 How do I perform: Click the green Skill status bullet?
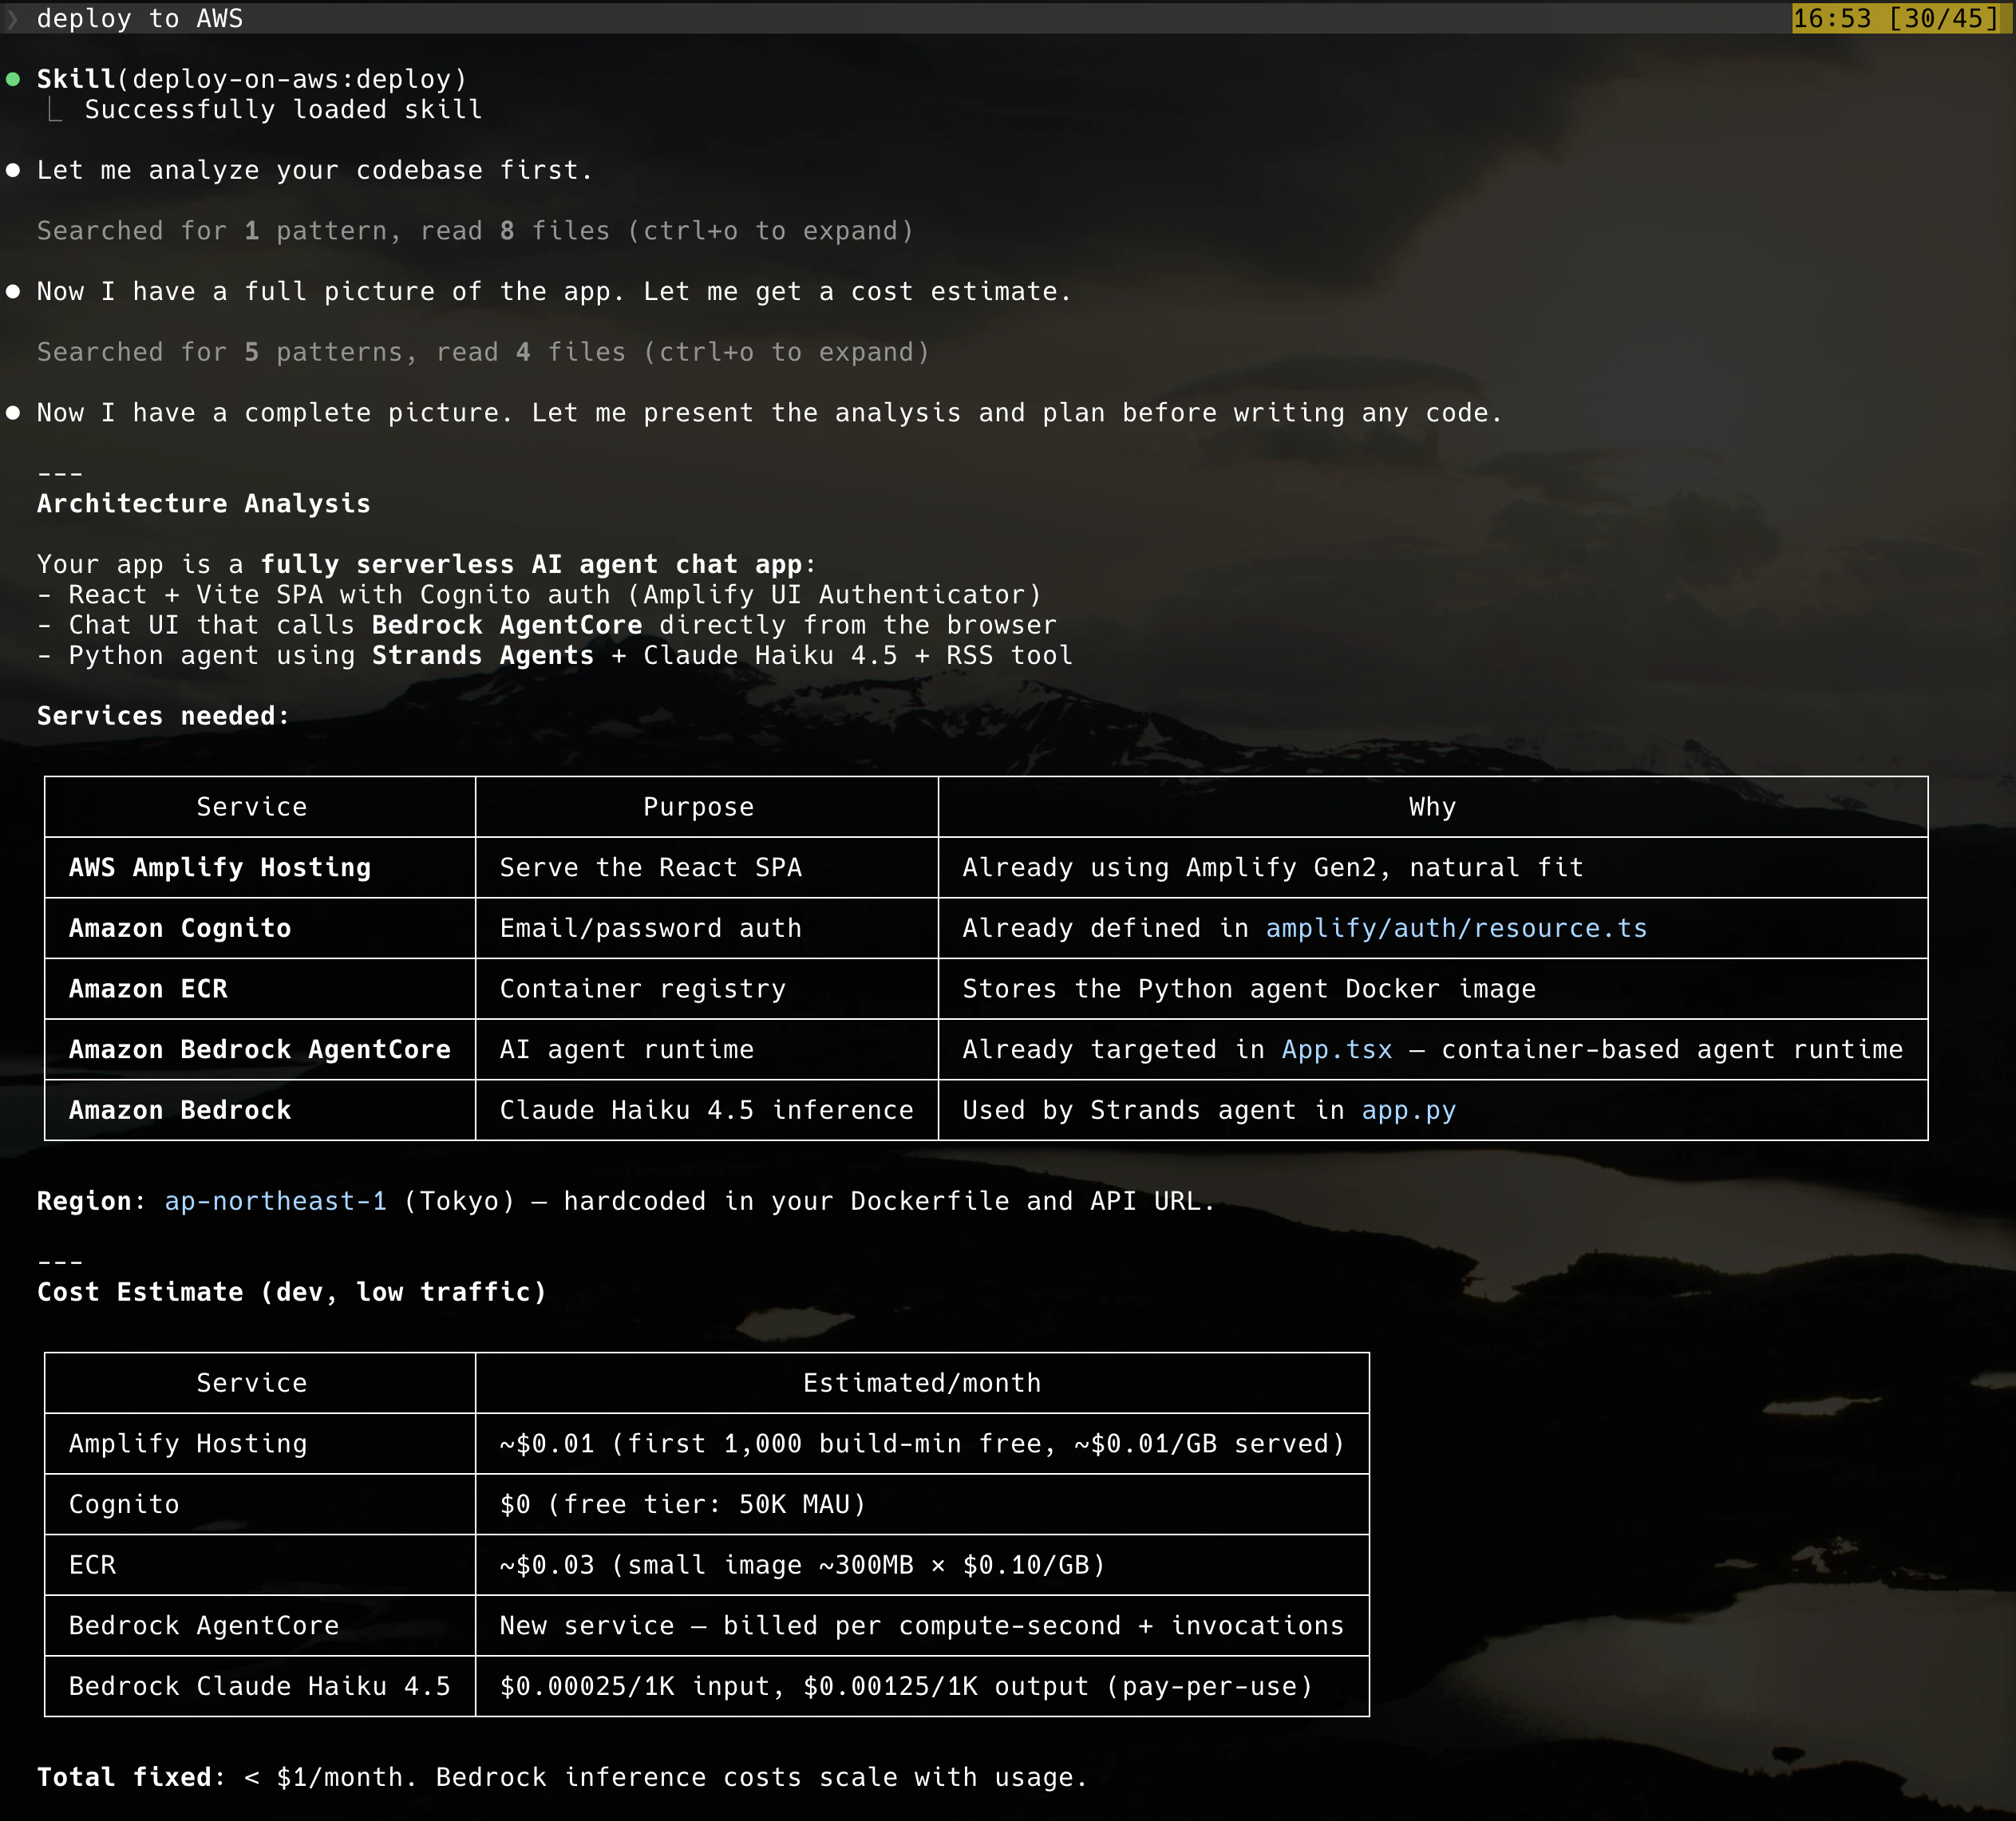(x=13, y=79)
